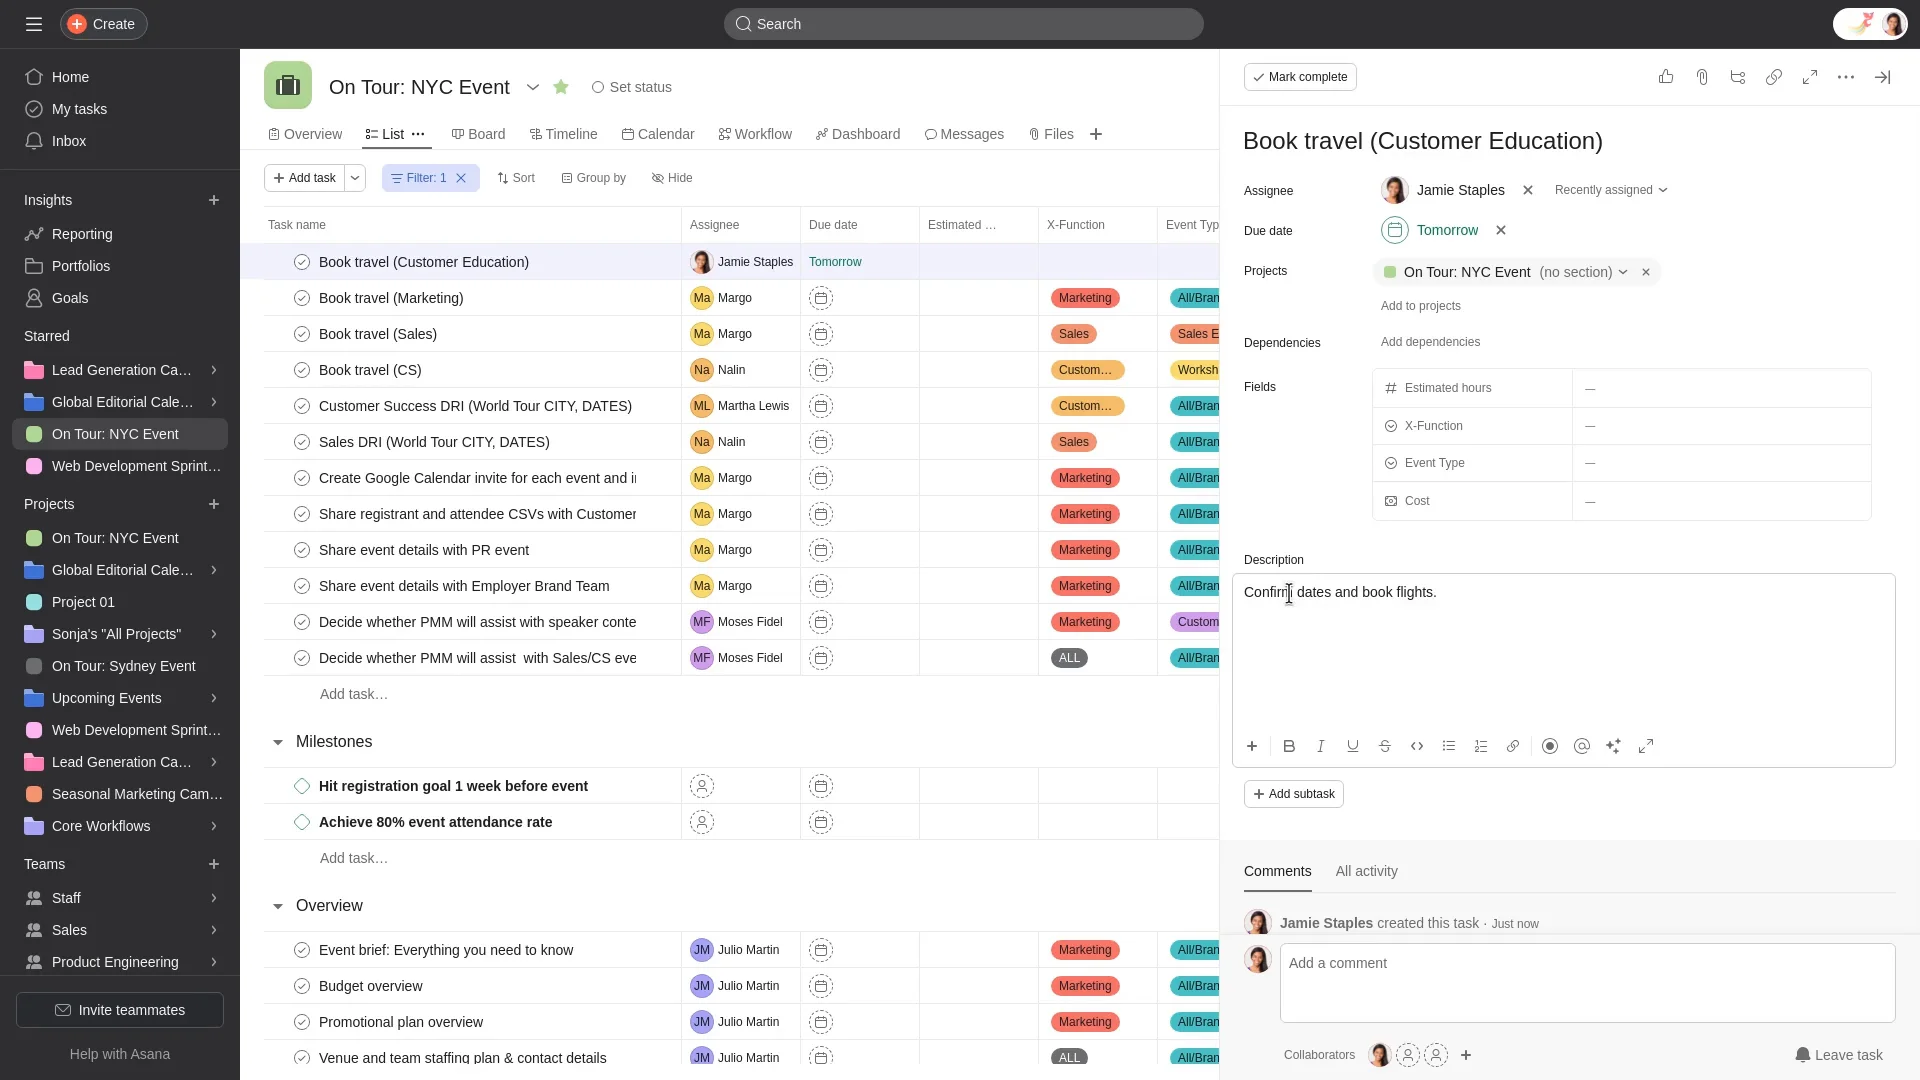Click the Marketing color tag on Book travel (Marketing)
Image resolution: width=1920 pixels, height=1080 pixels.
pyautogui.click(x=1084, y=297)
